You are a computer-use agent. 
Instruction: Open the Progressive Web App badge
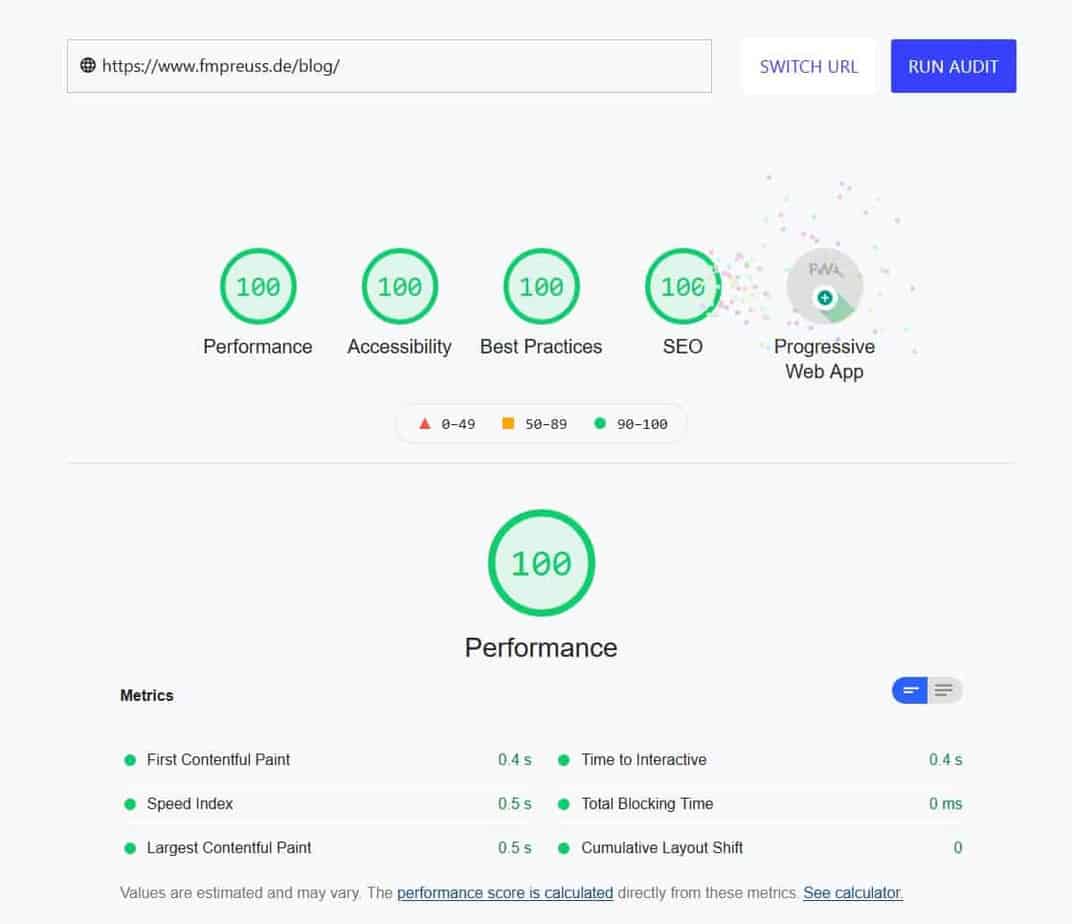pos(825,286)
